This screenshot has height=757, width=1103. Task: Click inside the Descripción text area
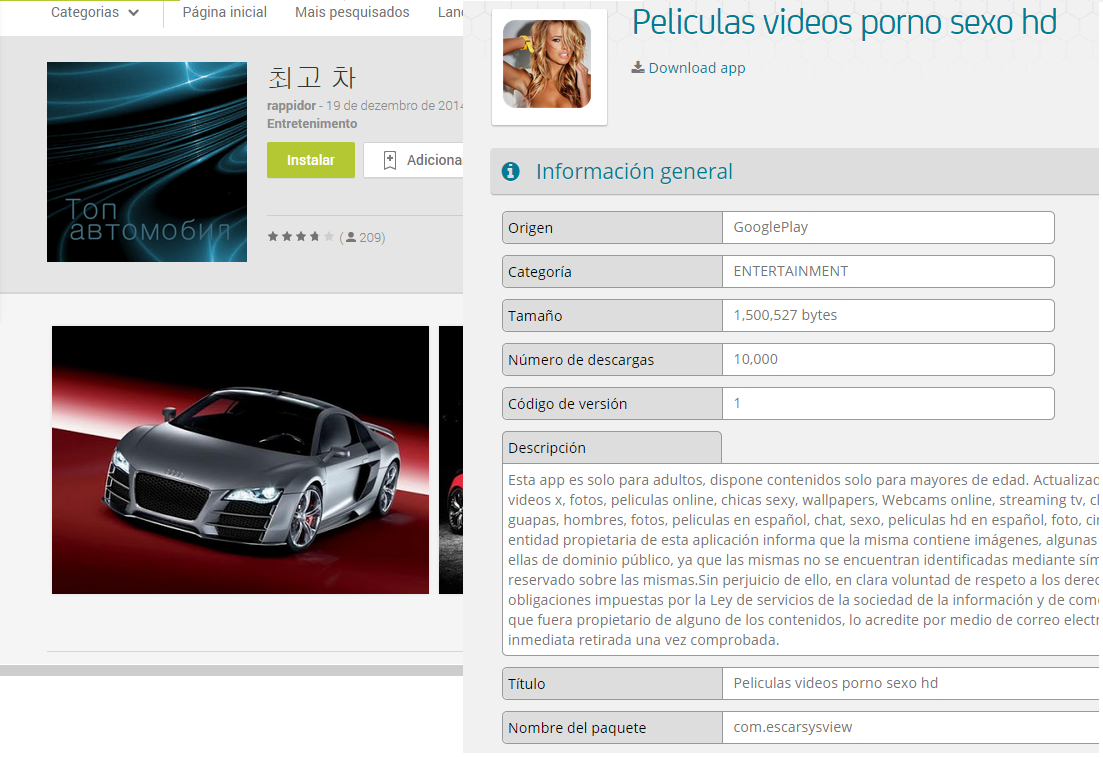[800, 560]
